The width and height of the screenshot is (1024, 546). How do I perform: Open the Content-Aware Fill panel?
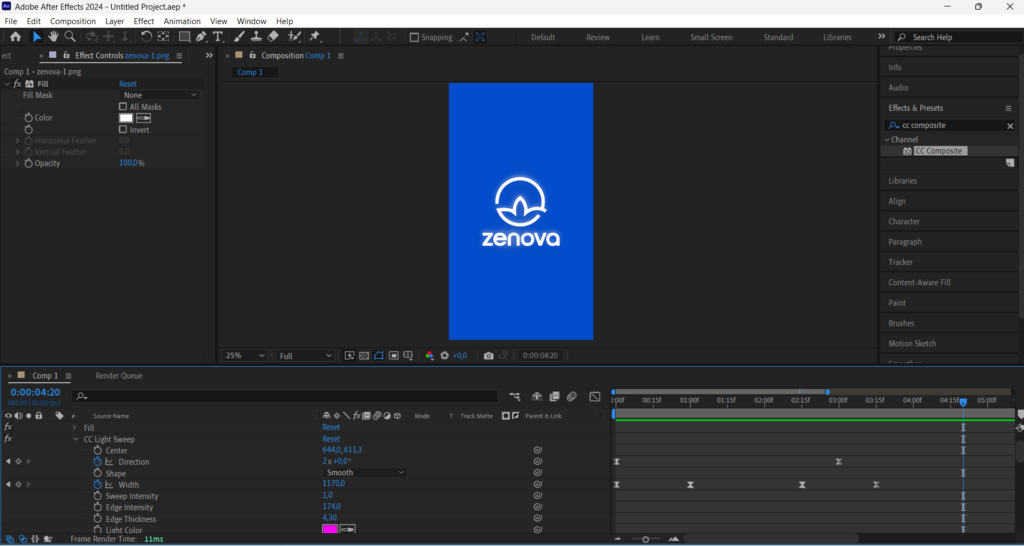click(920, 283)
